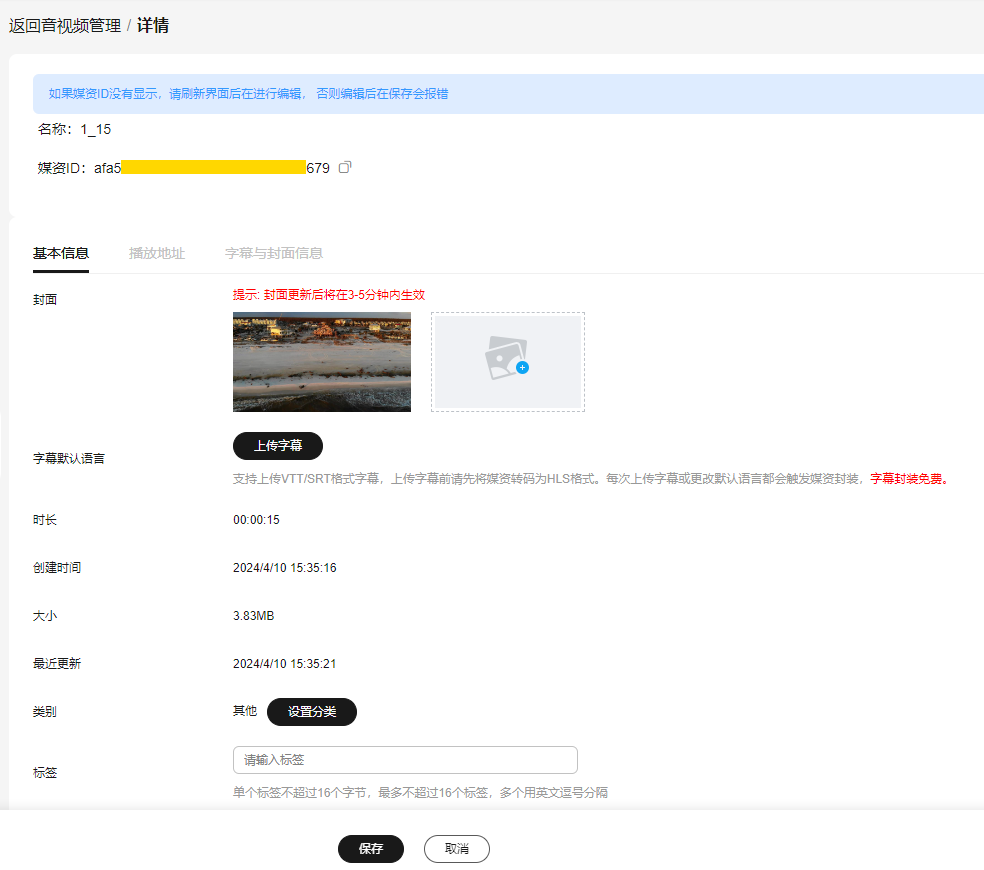Click the file size 3.83MB
Viewport: 984px width, 870px height.
pos(254,616)
